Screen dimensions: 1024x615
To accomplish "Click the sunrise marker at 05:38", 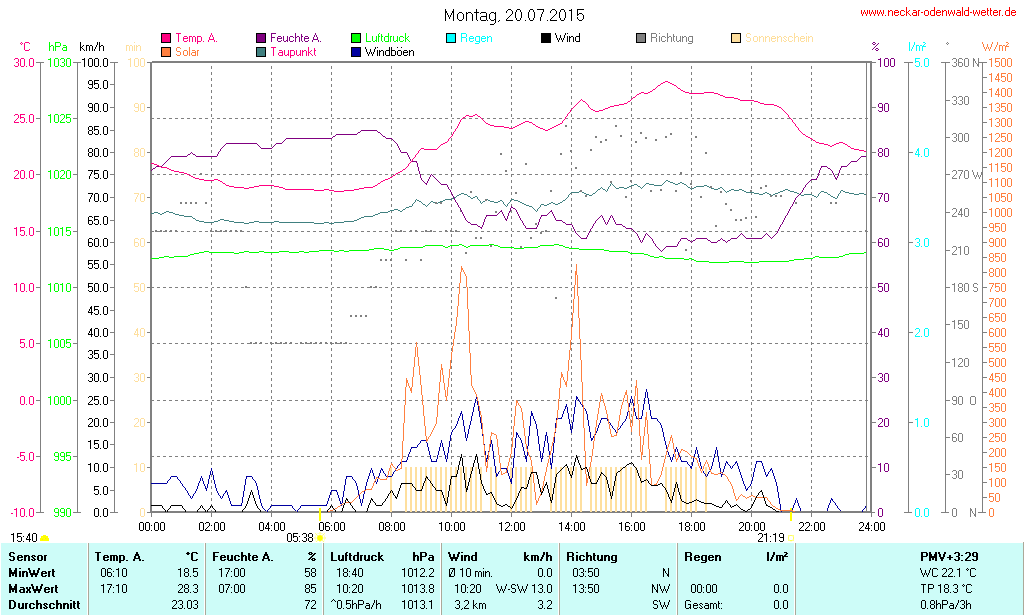I will pos(320,537).
